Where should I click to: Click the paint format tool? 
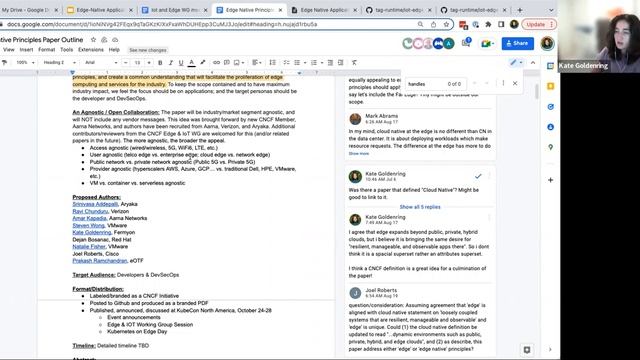pyautogui.click(x=4, y=62)
